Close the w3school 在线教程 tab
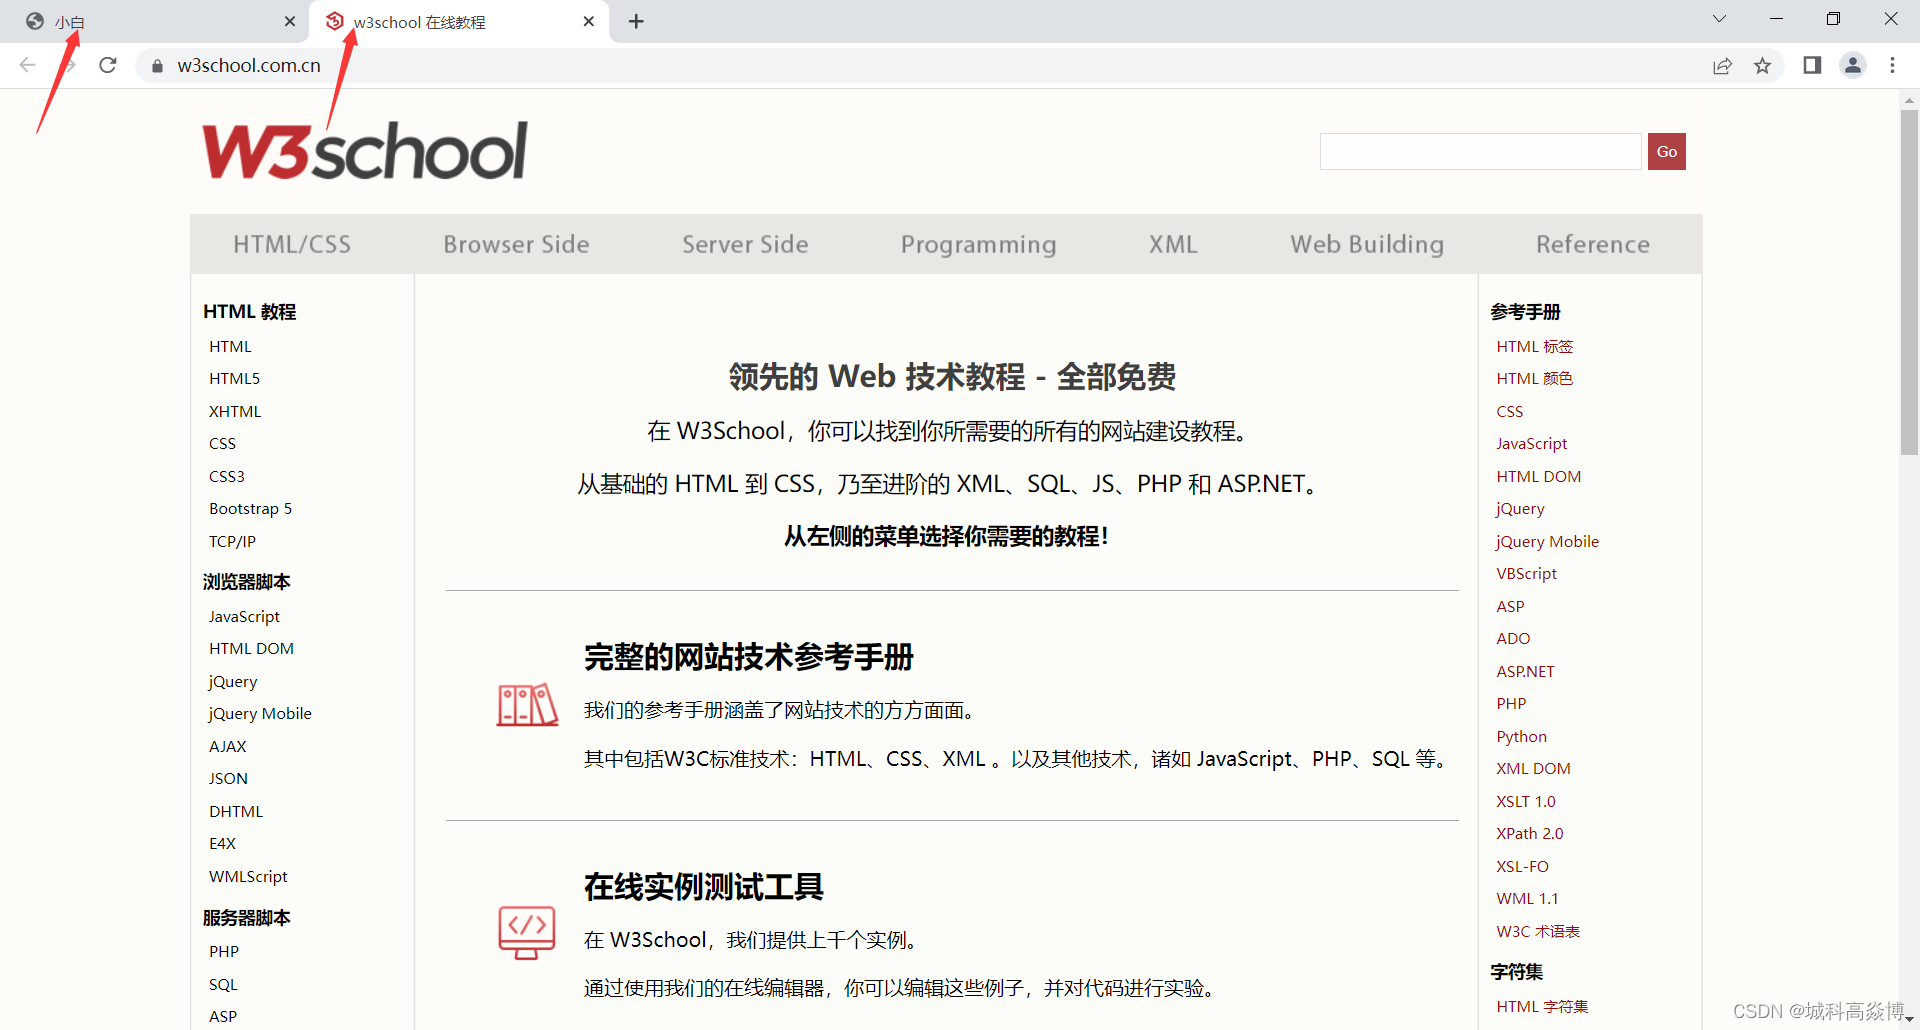This screenshot has height=1030, width=1920. coord(588,21)
